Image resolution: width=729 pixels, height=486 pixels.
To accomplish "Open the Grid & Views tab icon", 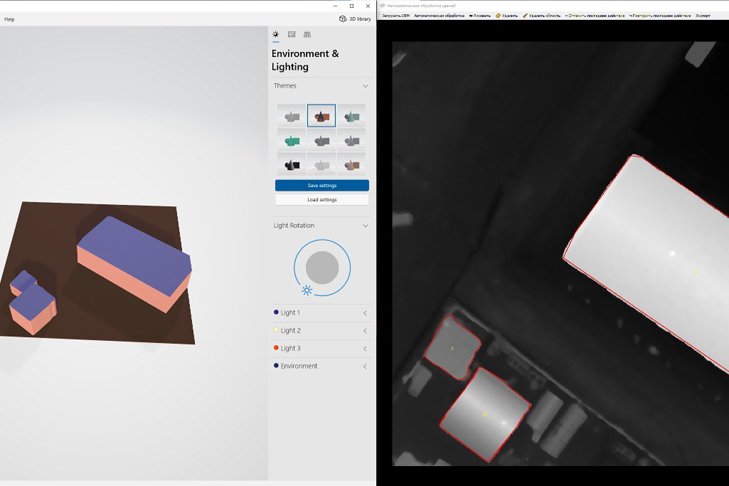I will [x=307, y=35].
